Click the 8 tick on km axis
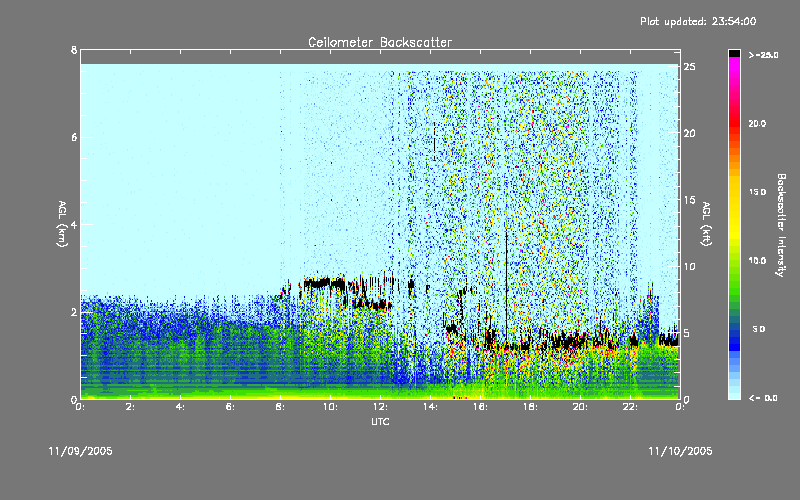This screenshot has height=500, width=800. (x=74, y=50)
